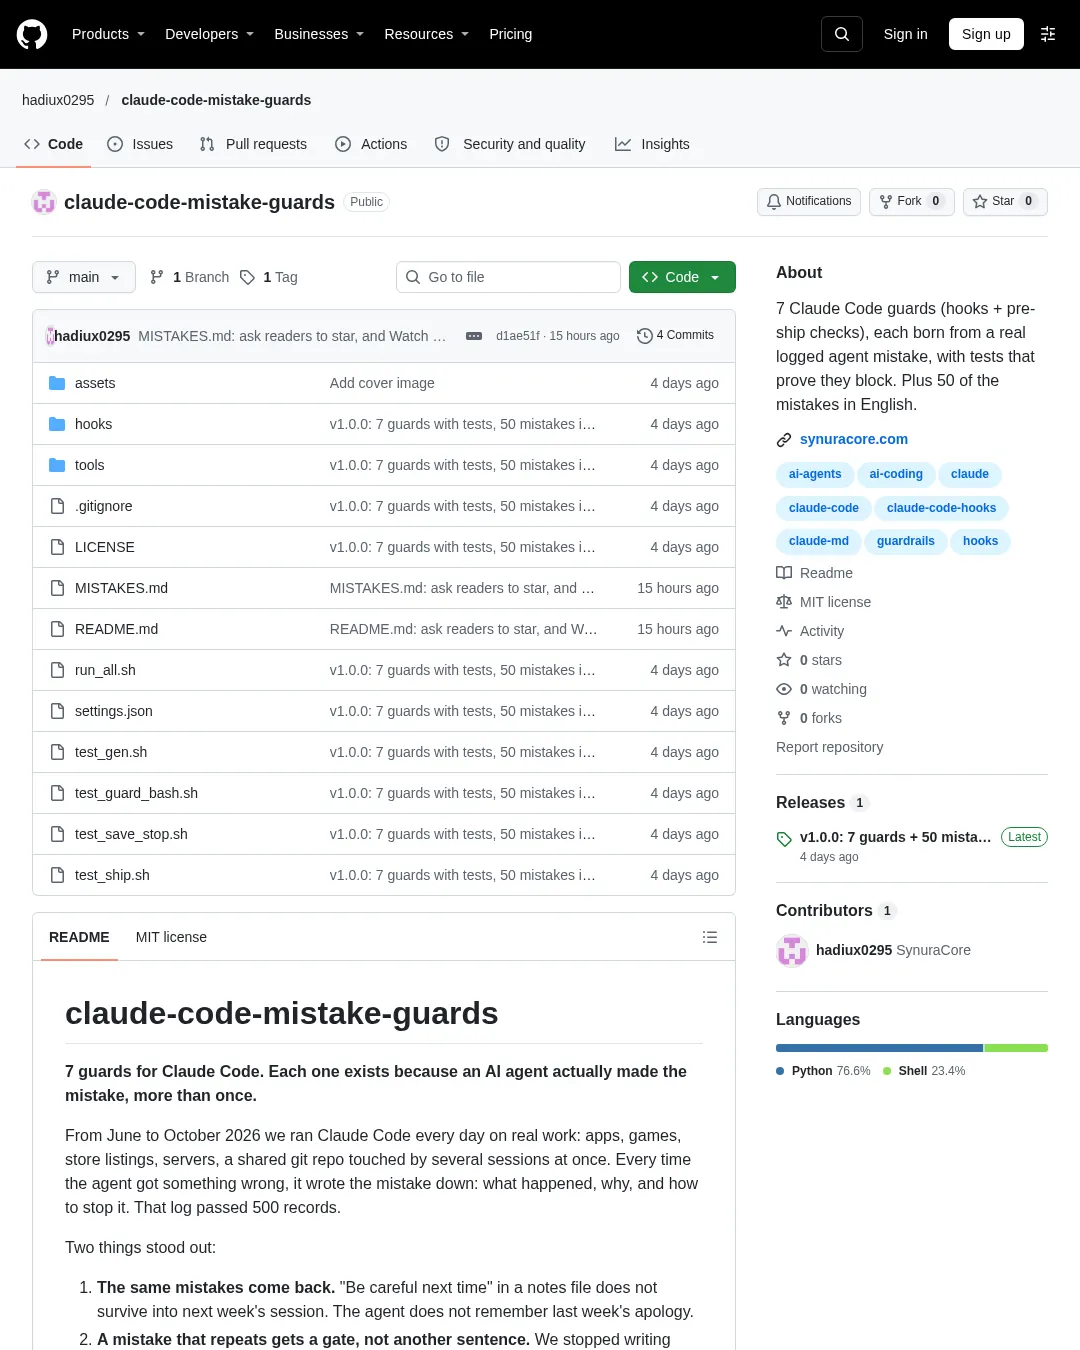Open MIT license sidebar link
Viewport: 1080px width, 1350px height.
(x=824, y=602)
